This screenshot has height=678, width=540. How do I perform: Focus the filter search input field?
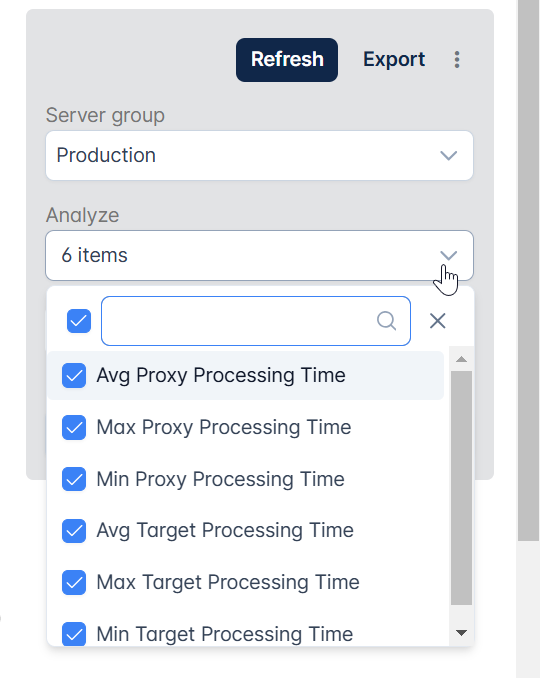(x=256, y=321)
